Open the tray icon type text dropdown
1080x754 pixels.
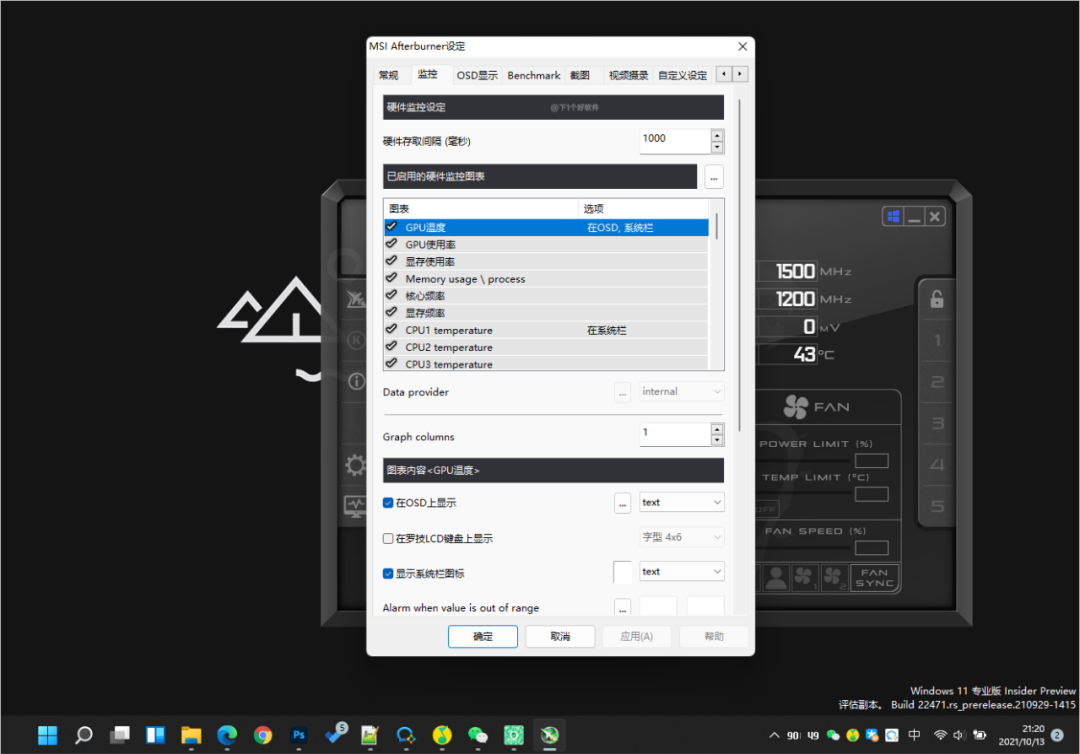click(x=681, y=572)
